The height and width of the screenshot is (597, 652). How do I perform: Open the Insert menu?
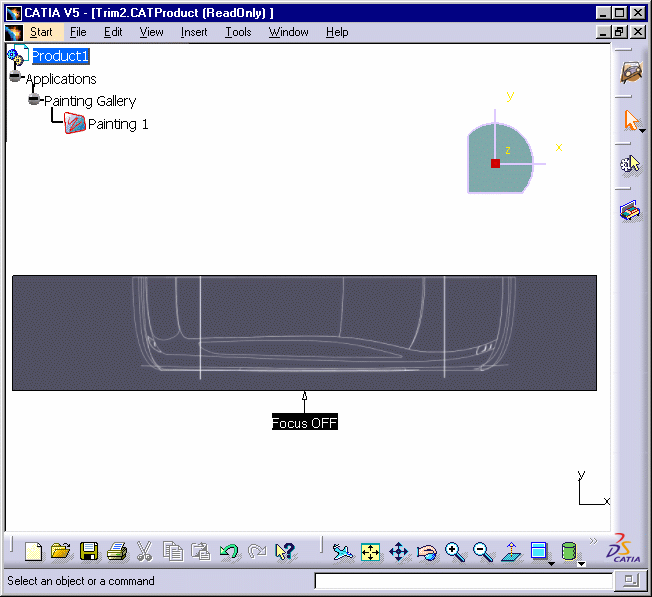click(x=194, y=32)
